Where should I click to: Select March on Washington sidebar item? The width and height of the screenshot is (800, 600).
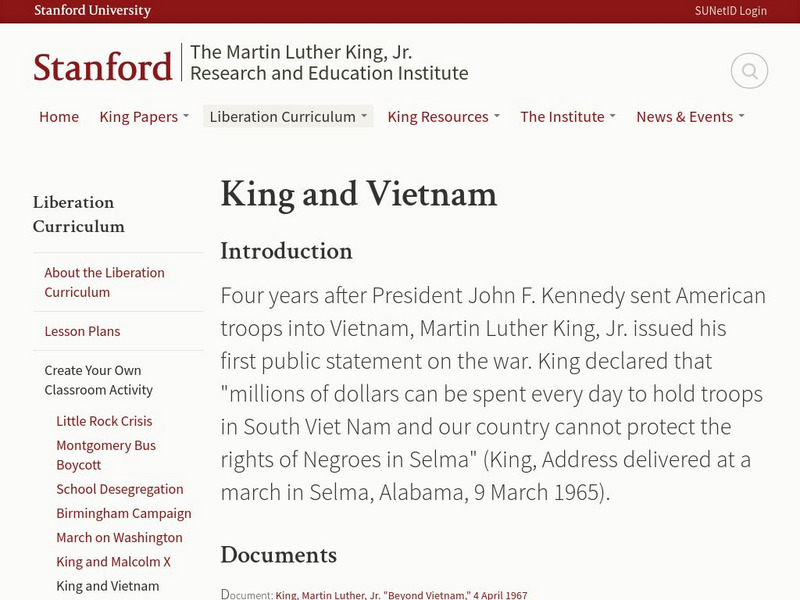[x=119, y=537]
